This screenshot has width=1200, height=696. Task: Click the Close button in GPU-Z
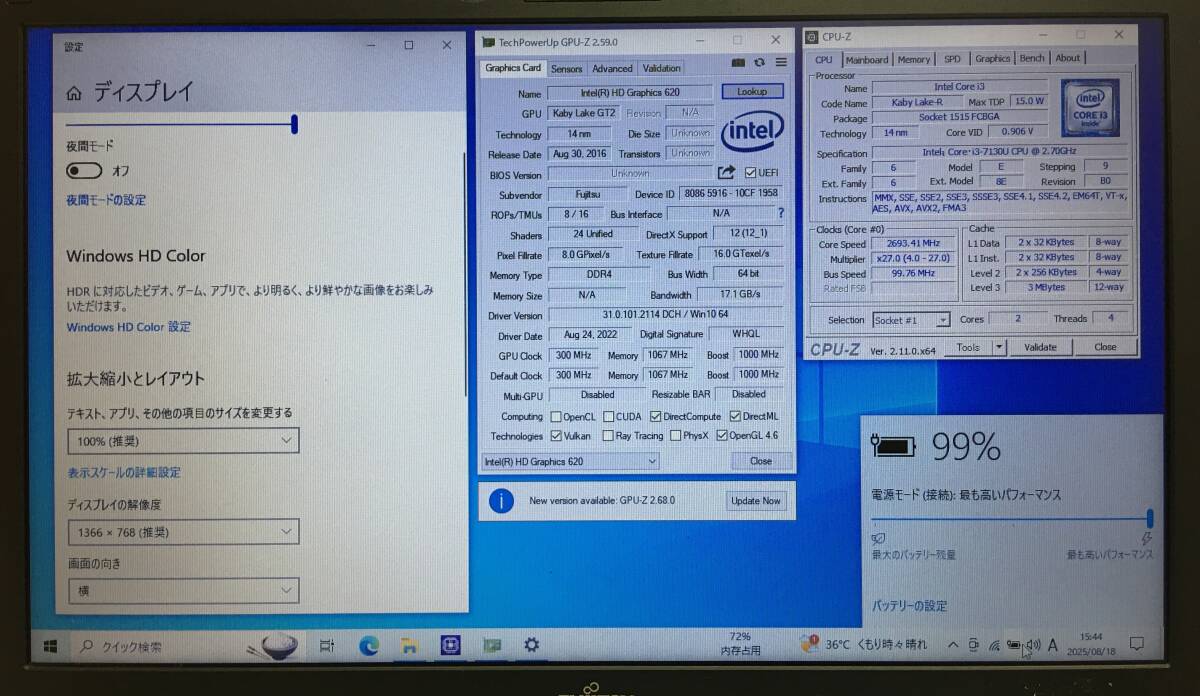coord(760,461)
